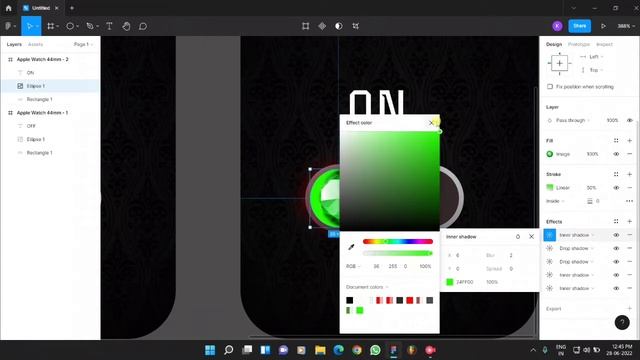The width and height of the screenshot is (640, 360).
Task: Open the Page 1 dropdown
Action: [83, 44]
